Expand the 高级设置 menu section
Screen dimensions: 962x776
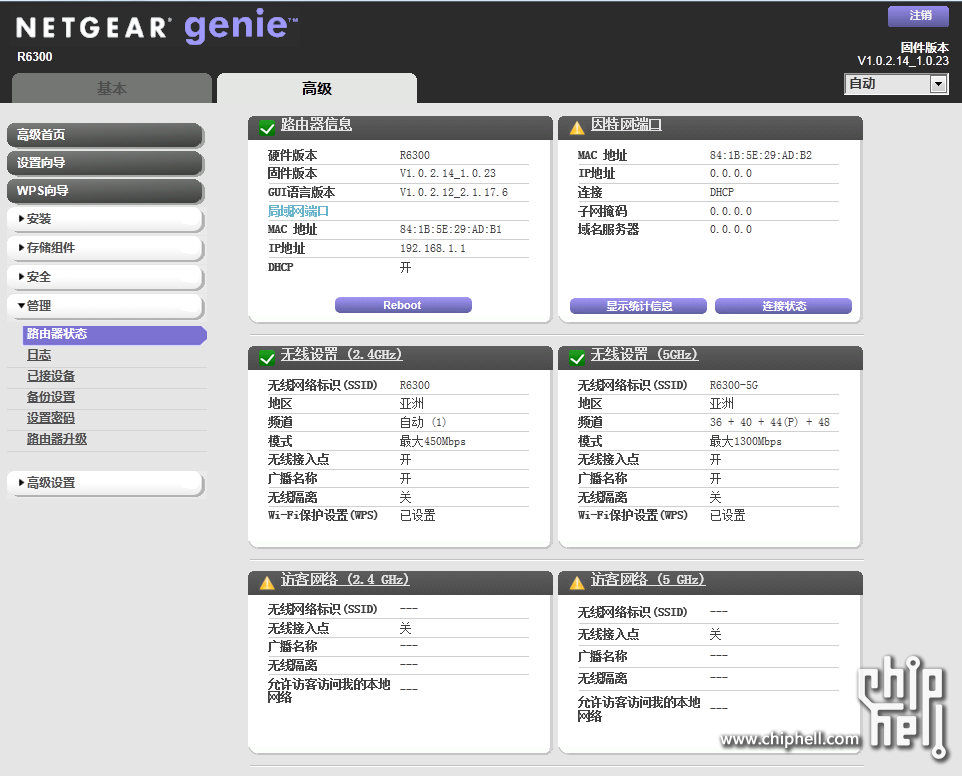click(x=105, y=483)
